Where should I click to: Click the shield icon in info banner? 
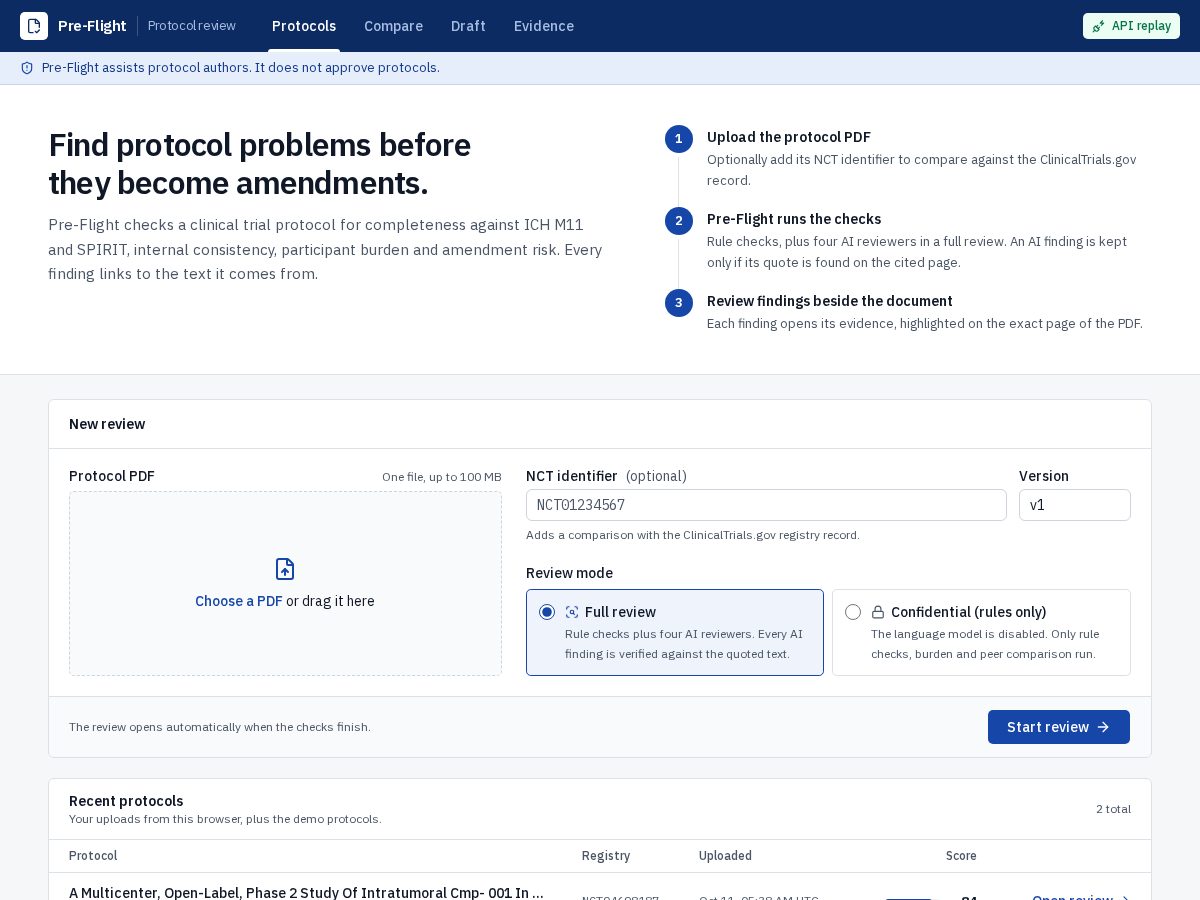pyautogui.click(x=27, y=68)
